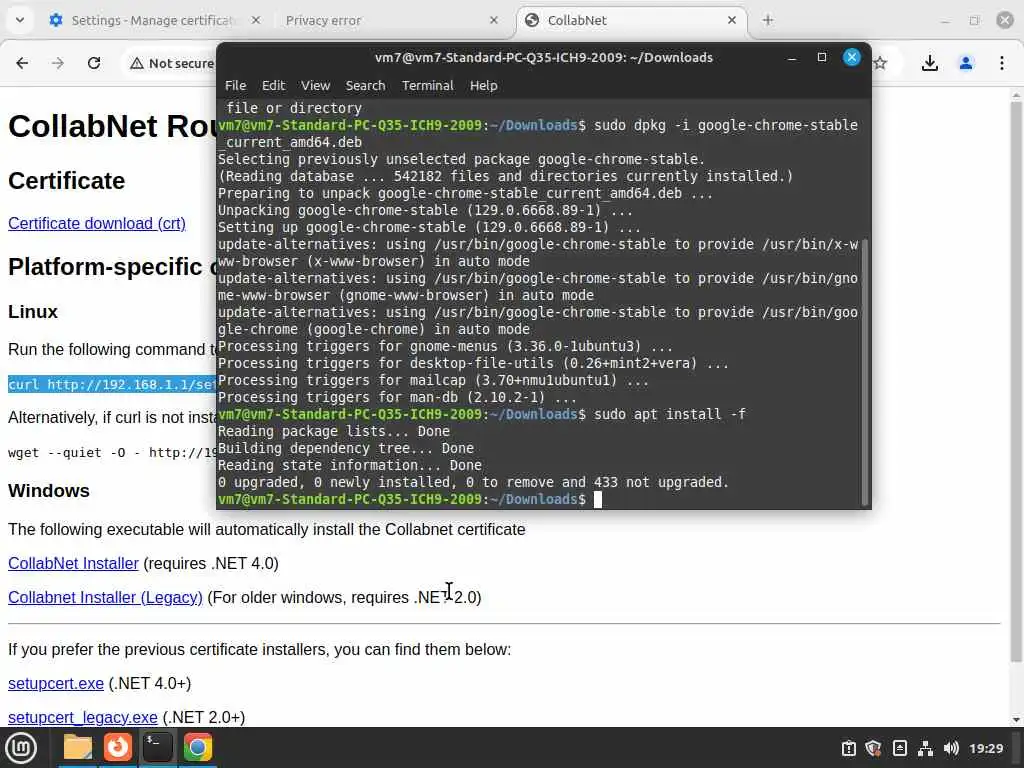Close the Privacy error tab
This screenshot has height=768, width=1024.
click(x=494, y=20)
